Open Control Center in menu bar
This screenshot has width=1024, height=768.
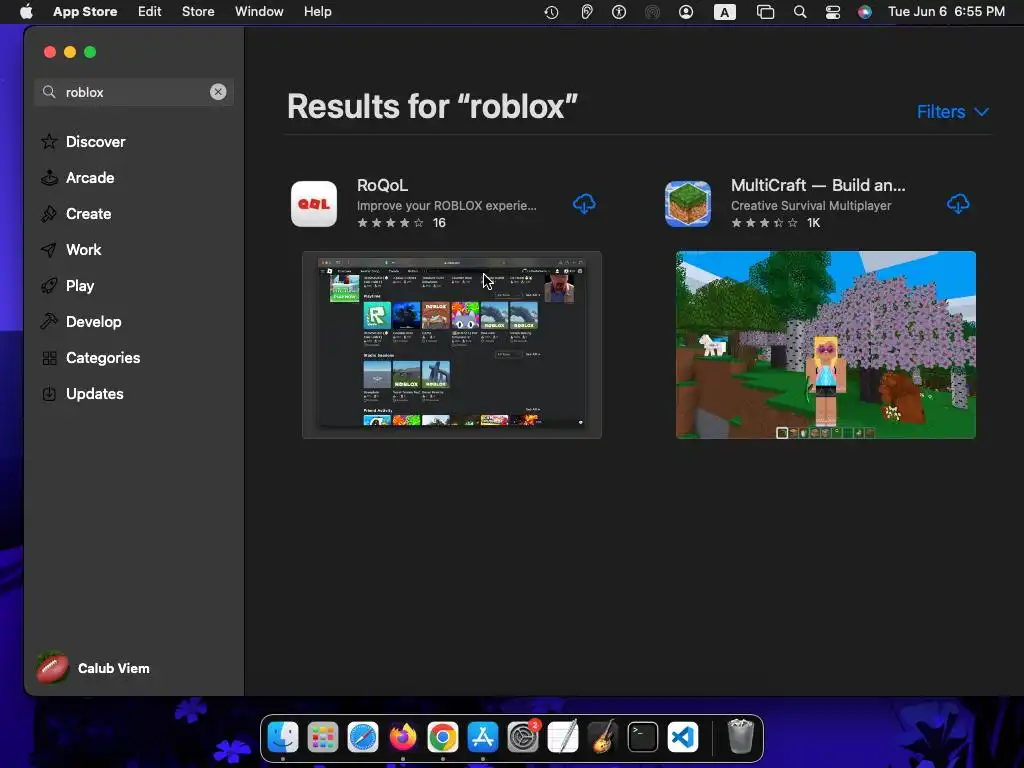click(833, 12)
